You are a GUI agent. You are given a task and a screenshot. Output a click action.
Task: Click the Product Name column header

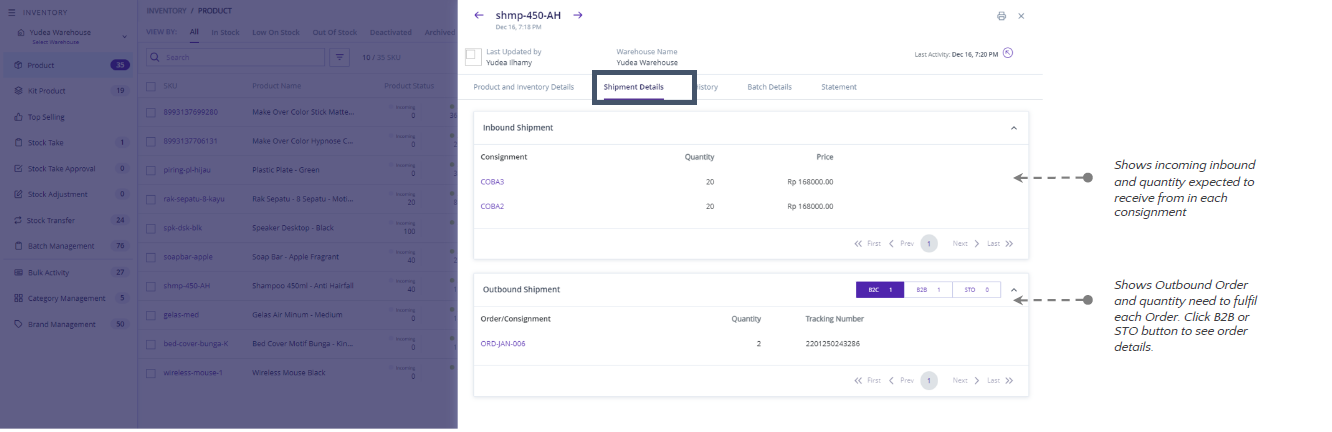(x=277, y=86)
